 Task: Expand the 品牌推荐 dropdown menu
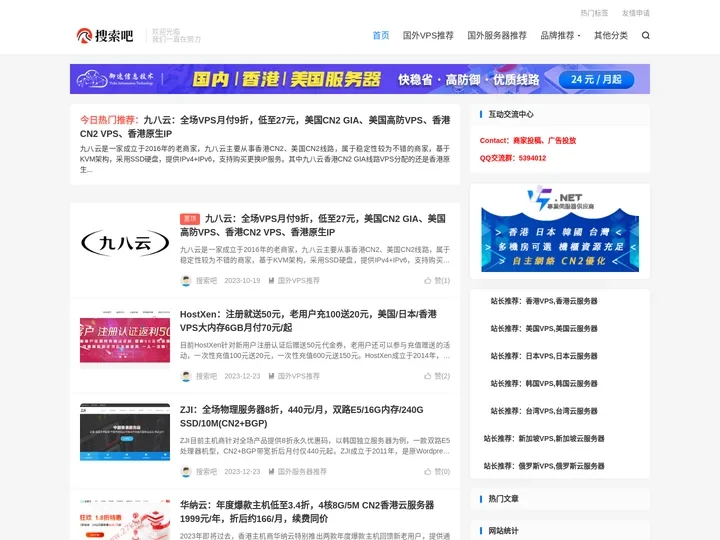click(560, 35)
